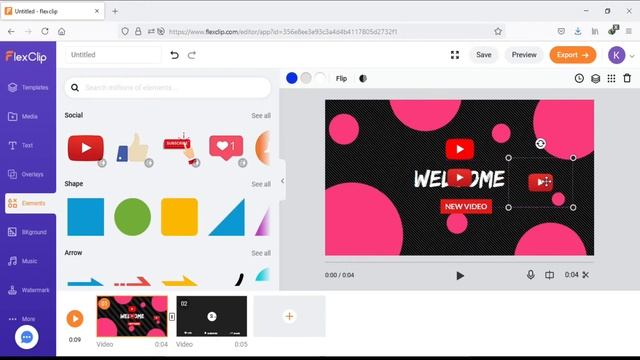This screenshot has height=360, width=640.
Task: Go to browser home page
Action: [x=62, y=31]
